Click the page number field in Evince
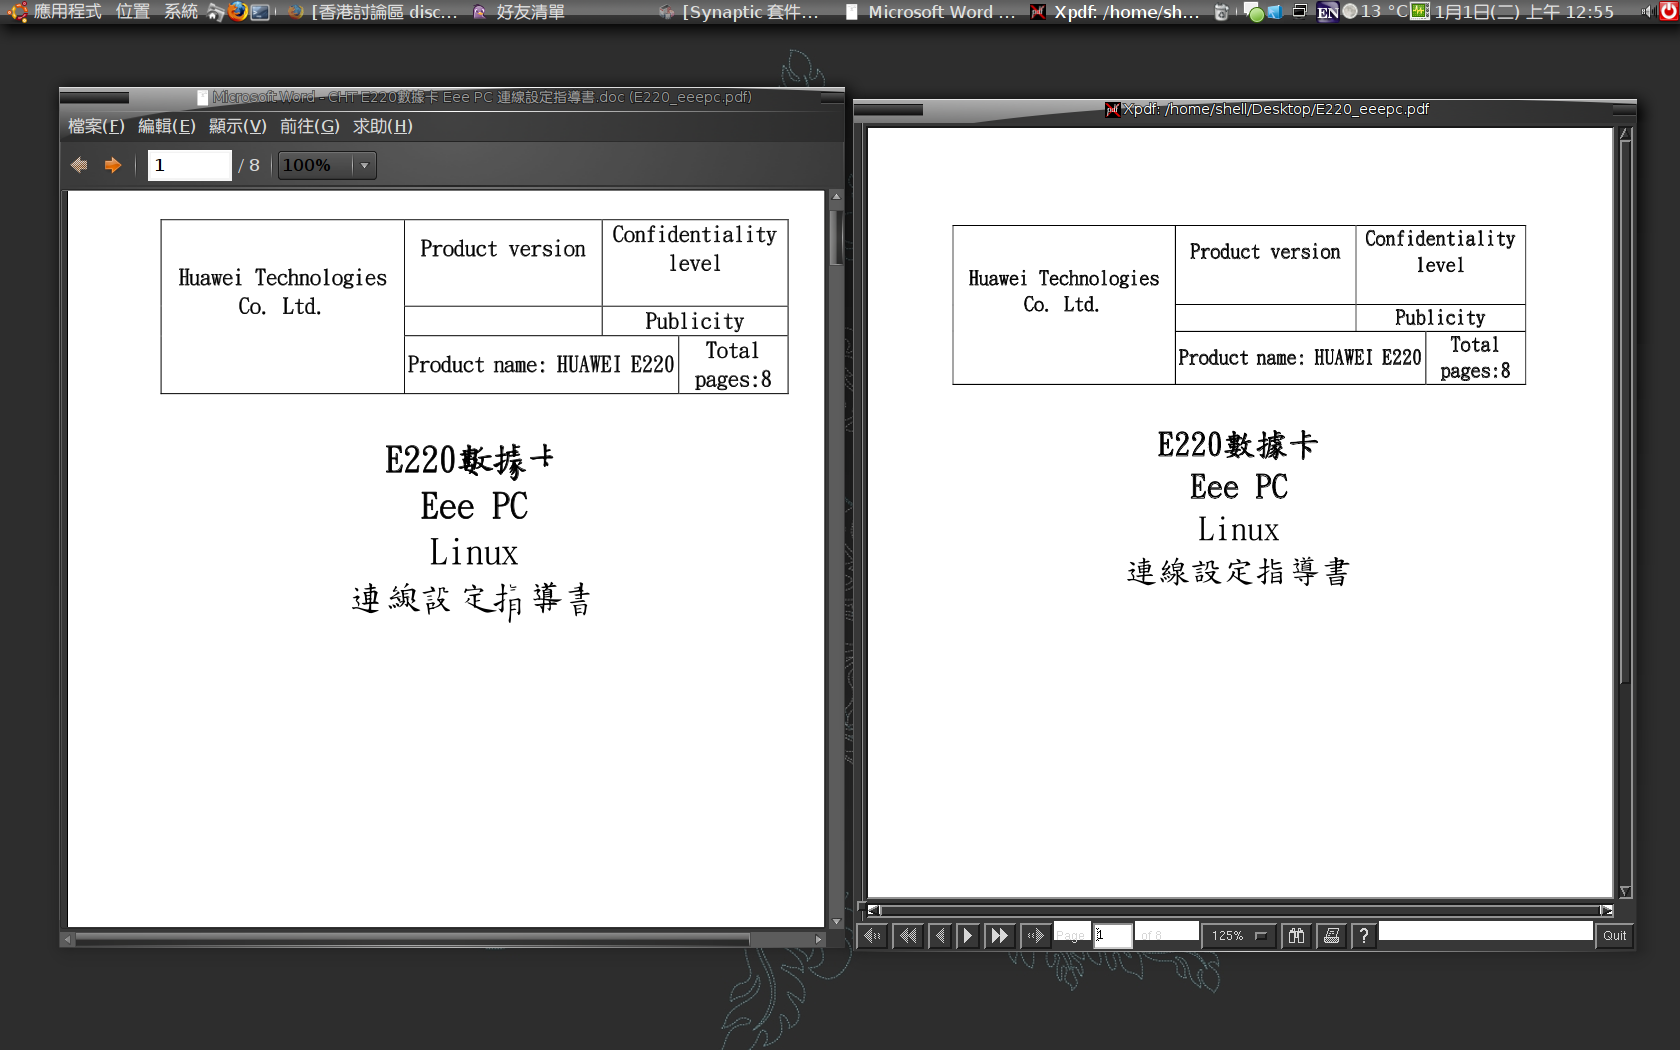 [190, 165]
